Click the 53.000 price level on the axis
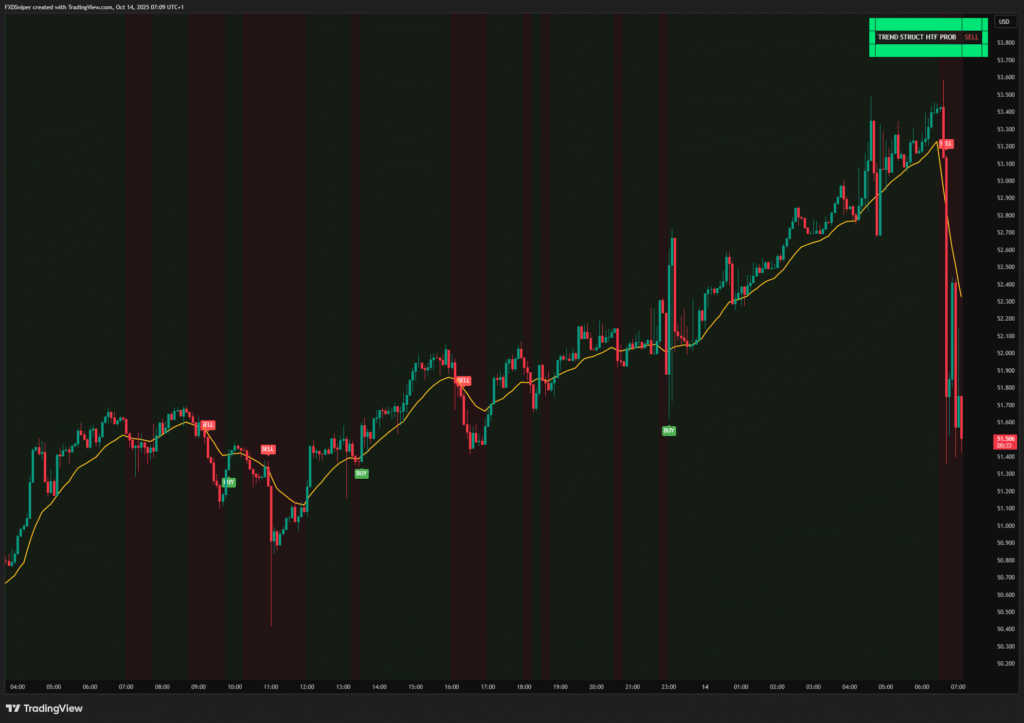Screen dimensions: 1024x723 [x=1005, y=180]
